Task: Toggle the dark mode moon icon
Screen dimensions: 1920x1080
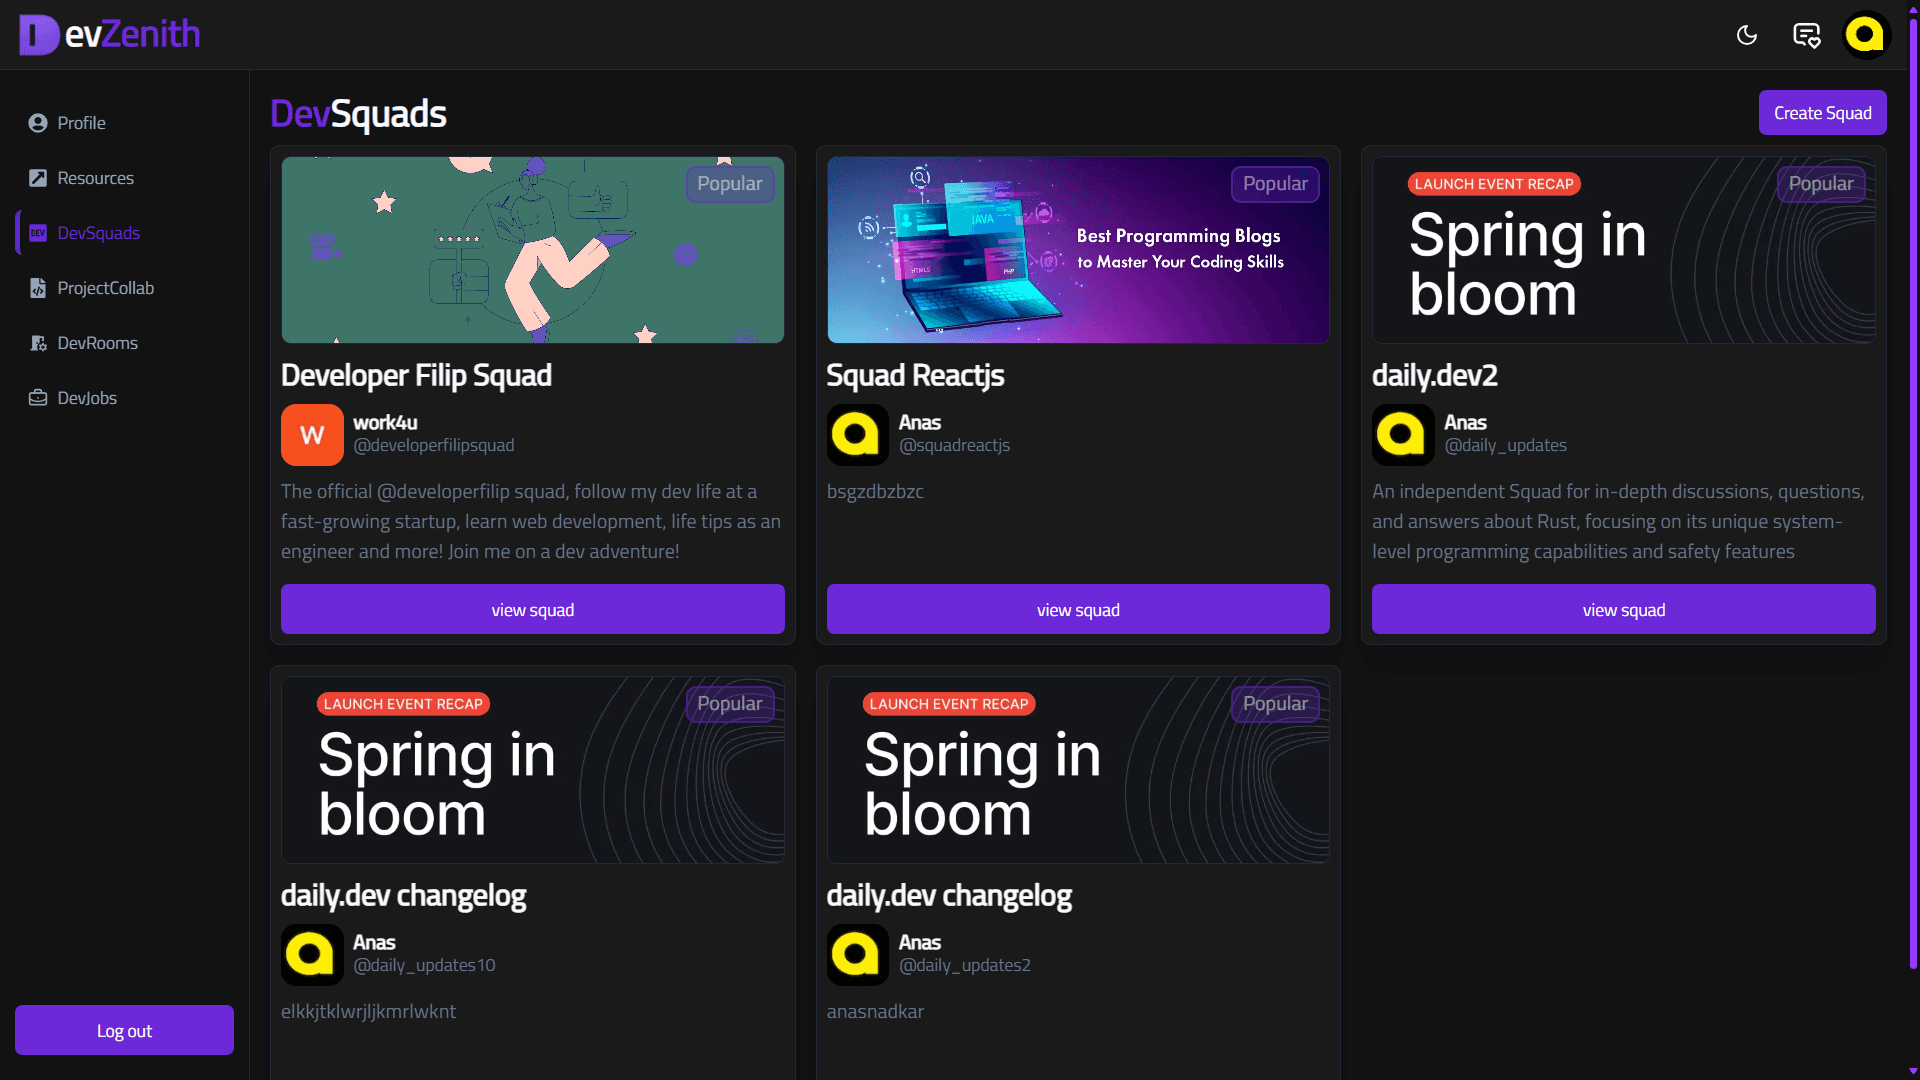Action: tap(1747, 35)
